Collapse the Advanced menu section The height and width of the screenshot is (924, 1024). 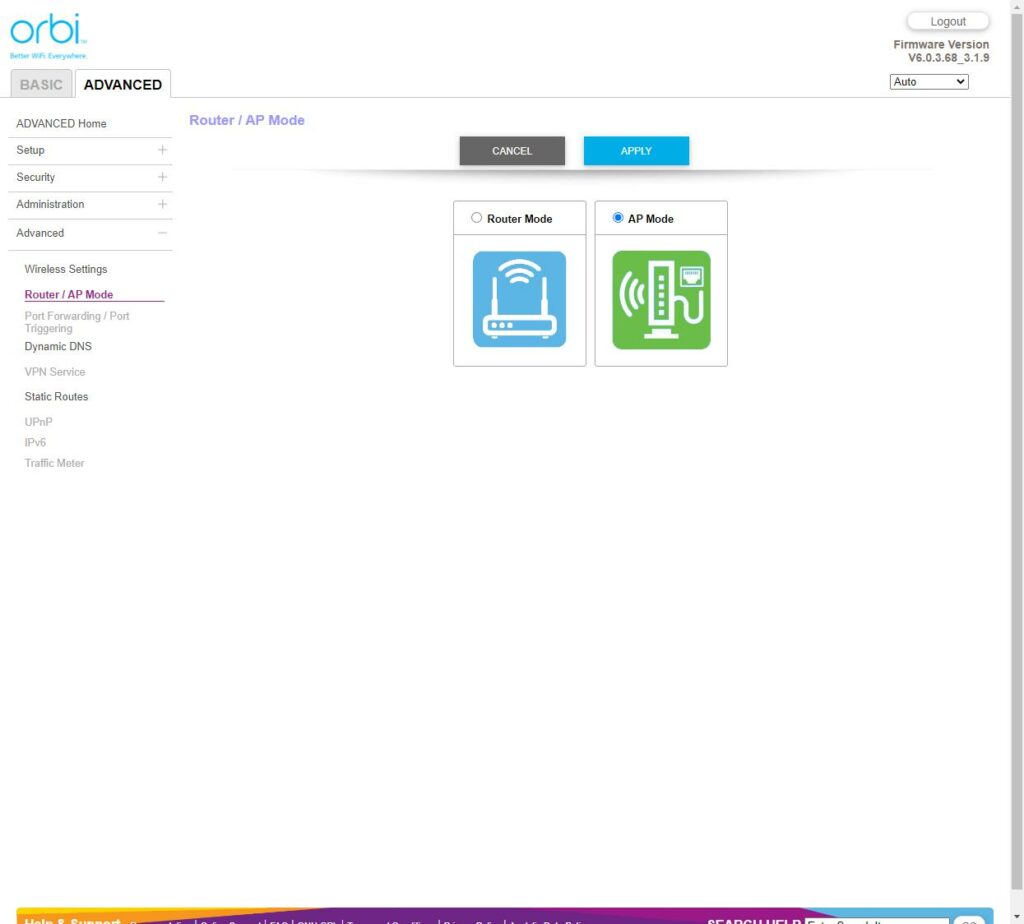pyautogui.click(x=162, y=233)
